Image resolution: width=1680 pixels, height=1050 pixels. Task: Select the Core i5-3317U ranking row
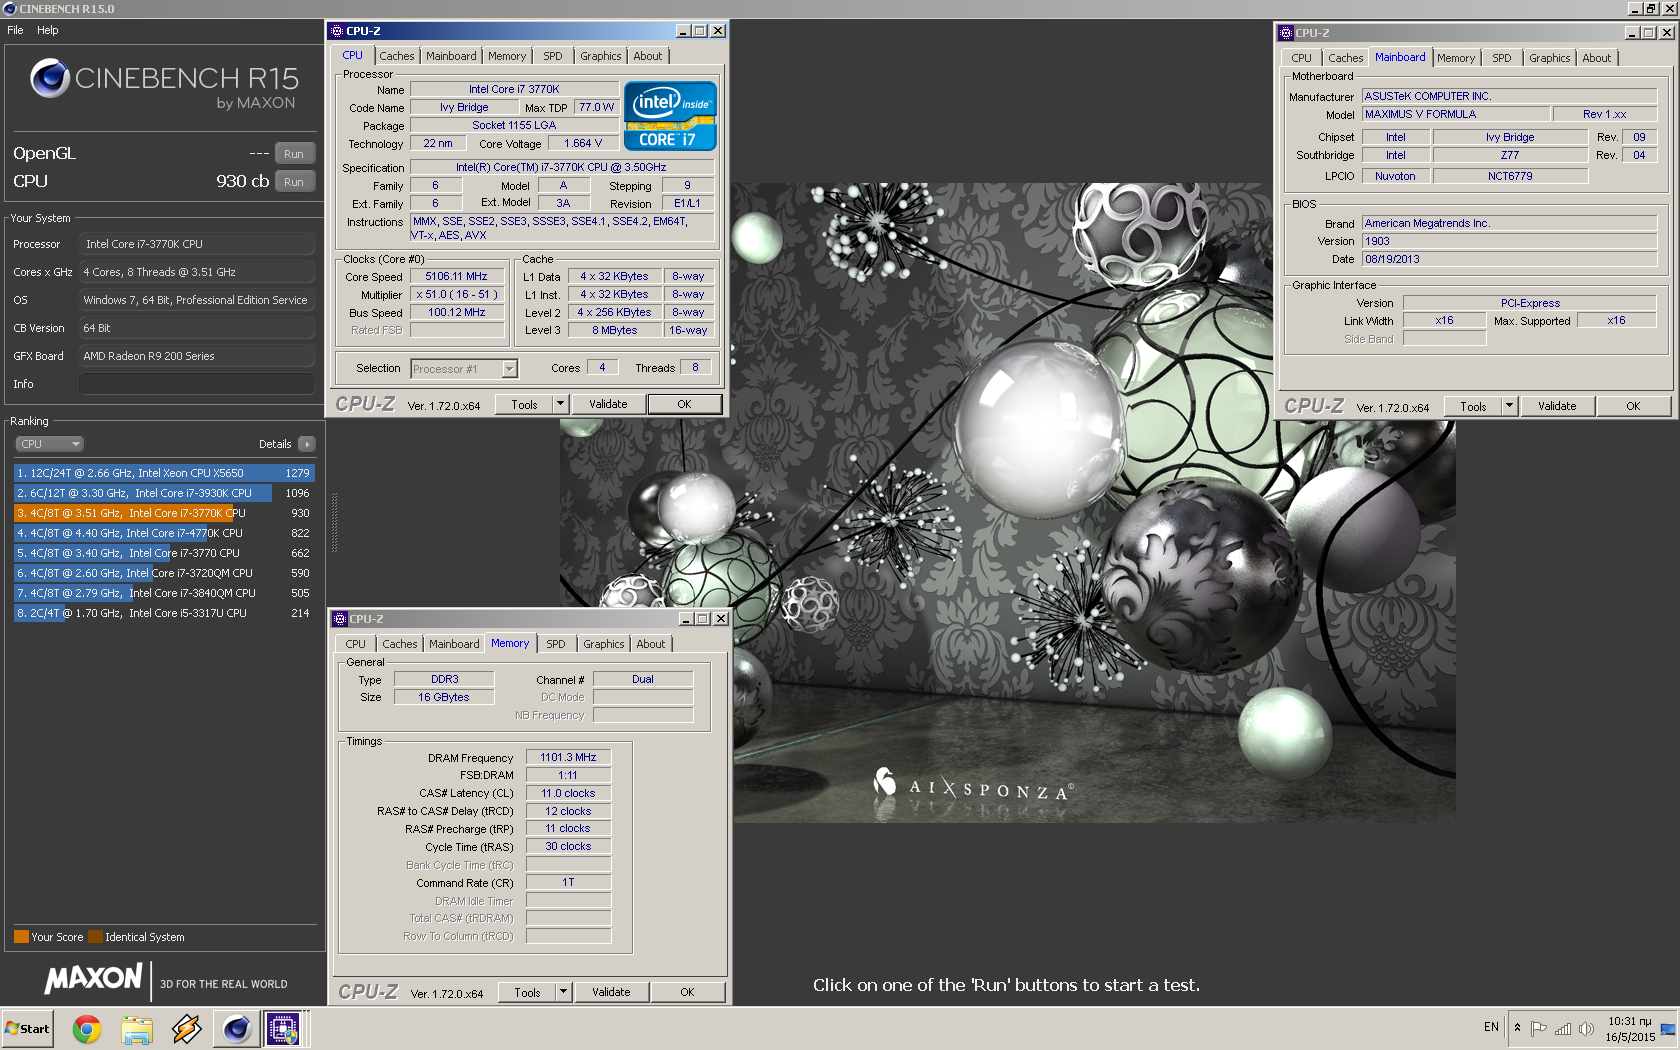click(164, 613)
